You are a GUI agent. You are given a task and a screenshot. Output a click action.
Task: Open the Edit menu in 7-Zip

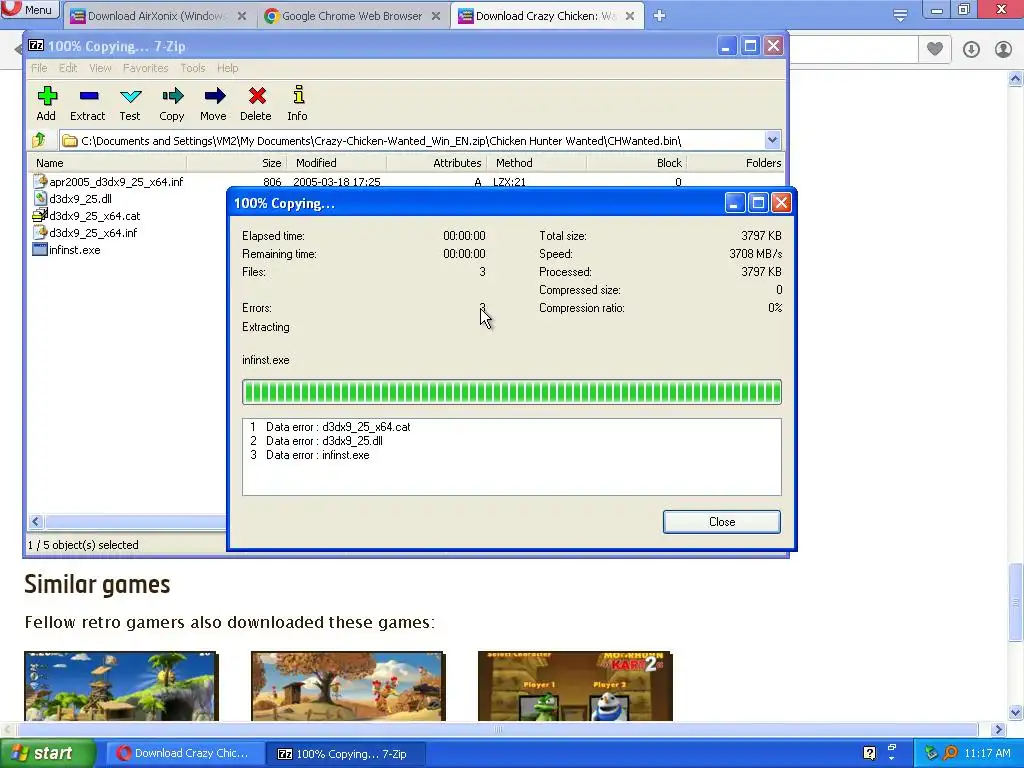68,68
